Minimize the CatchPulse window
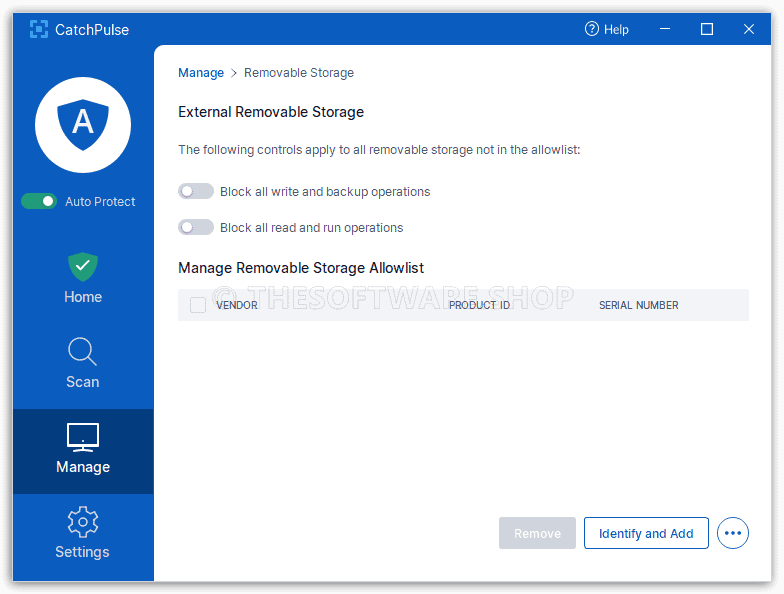This screenshot has width=784, height=594. pyautogui.click(x=665, y=29)
